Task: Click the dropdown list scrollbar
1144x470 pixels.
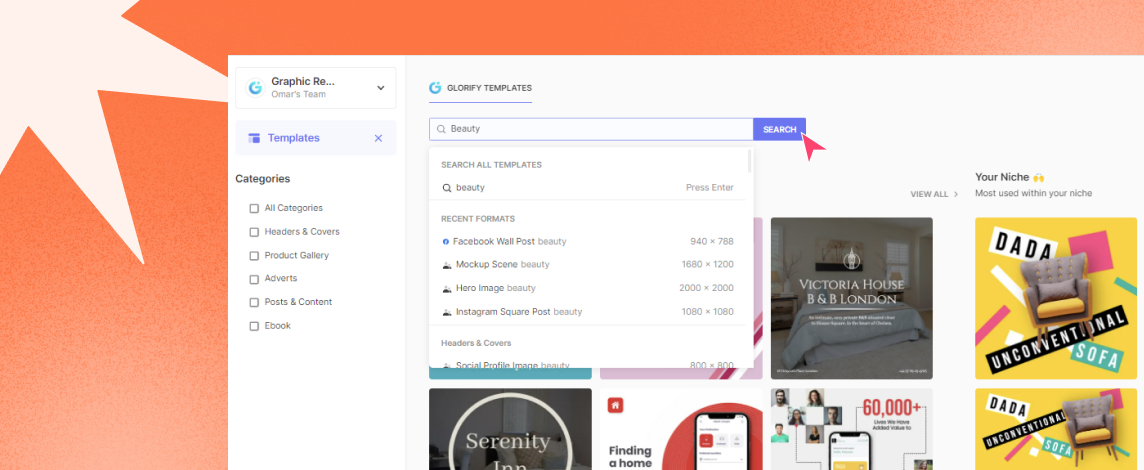Action: pos(750,160)
